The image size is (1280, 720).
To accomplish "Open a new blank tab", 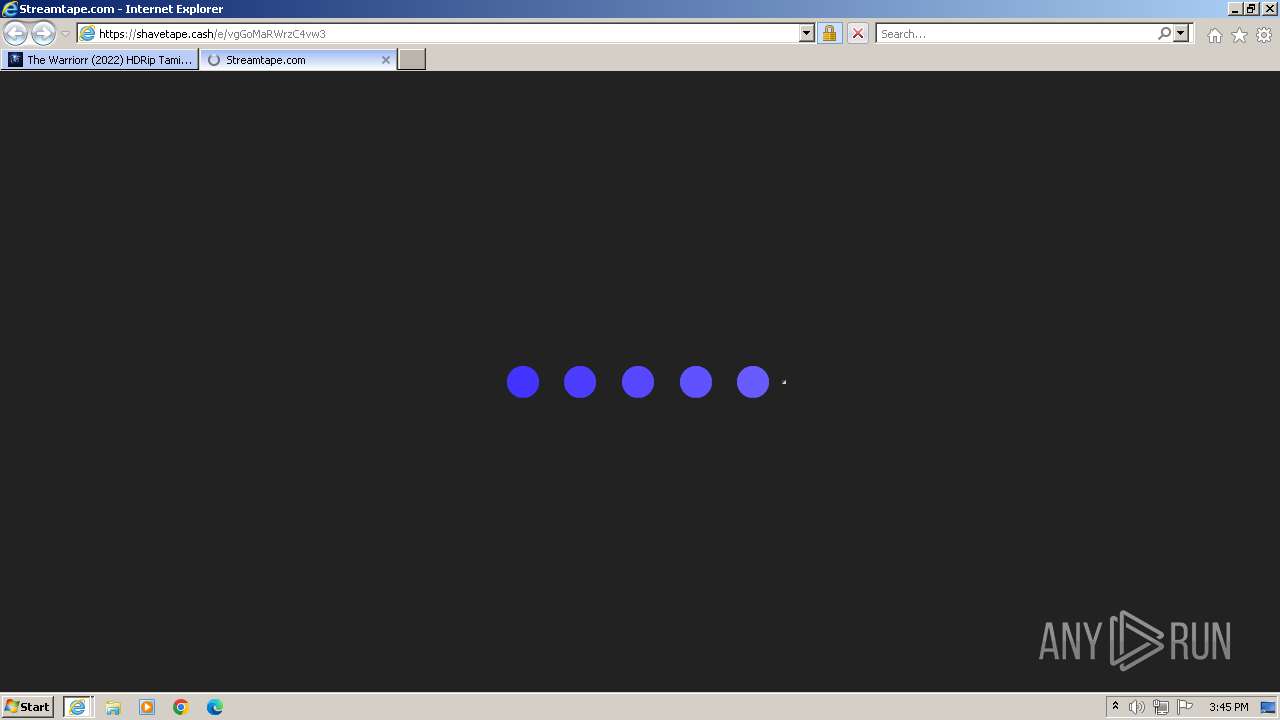I will [412, 60].
